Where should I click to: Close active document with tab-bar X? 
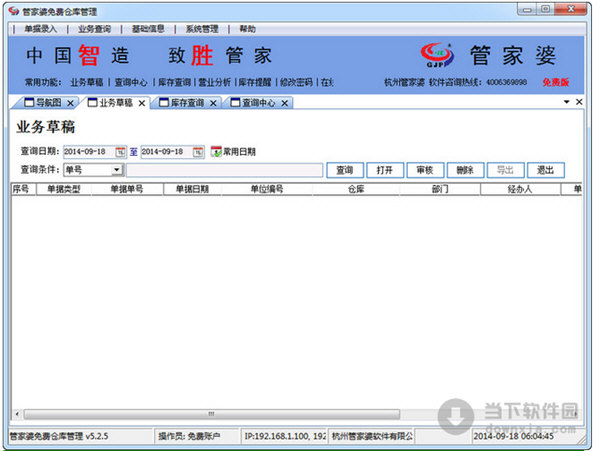[579, 102]
